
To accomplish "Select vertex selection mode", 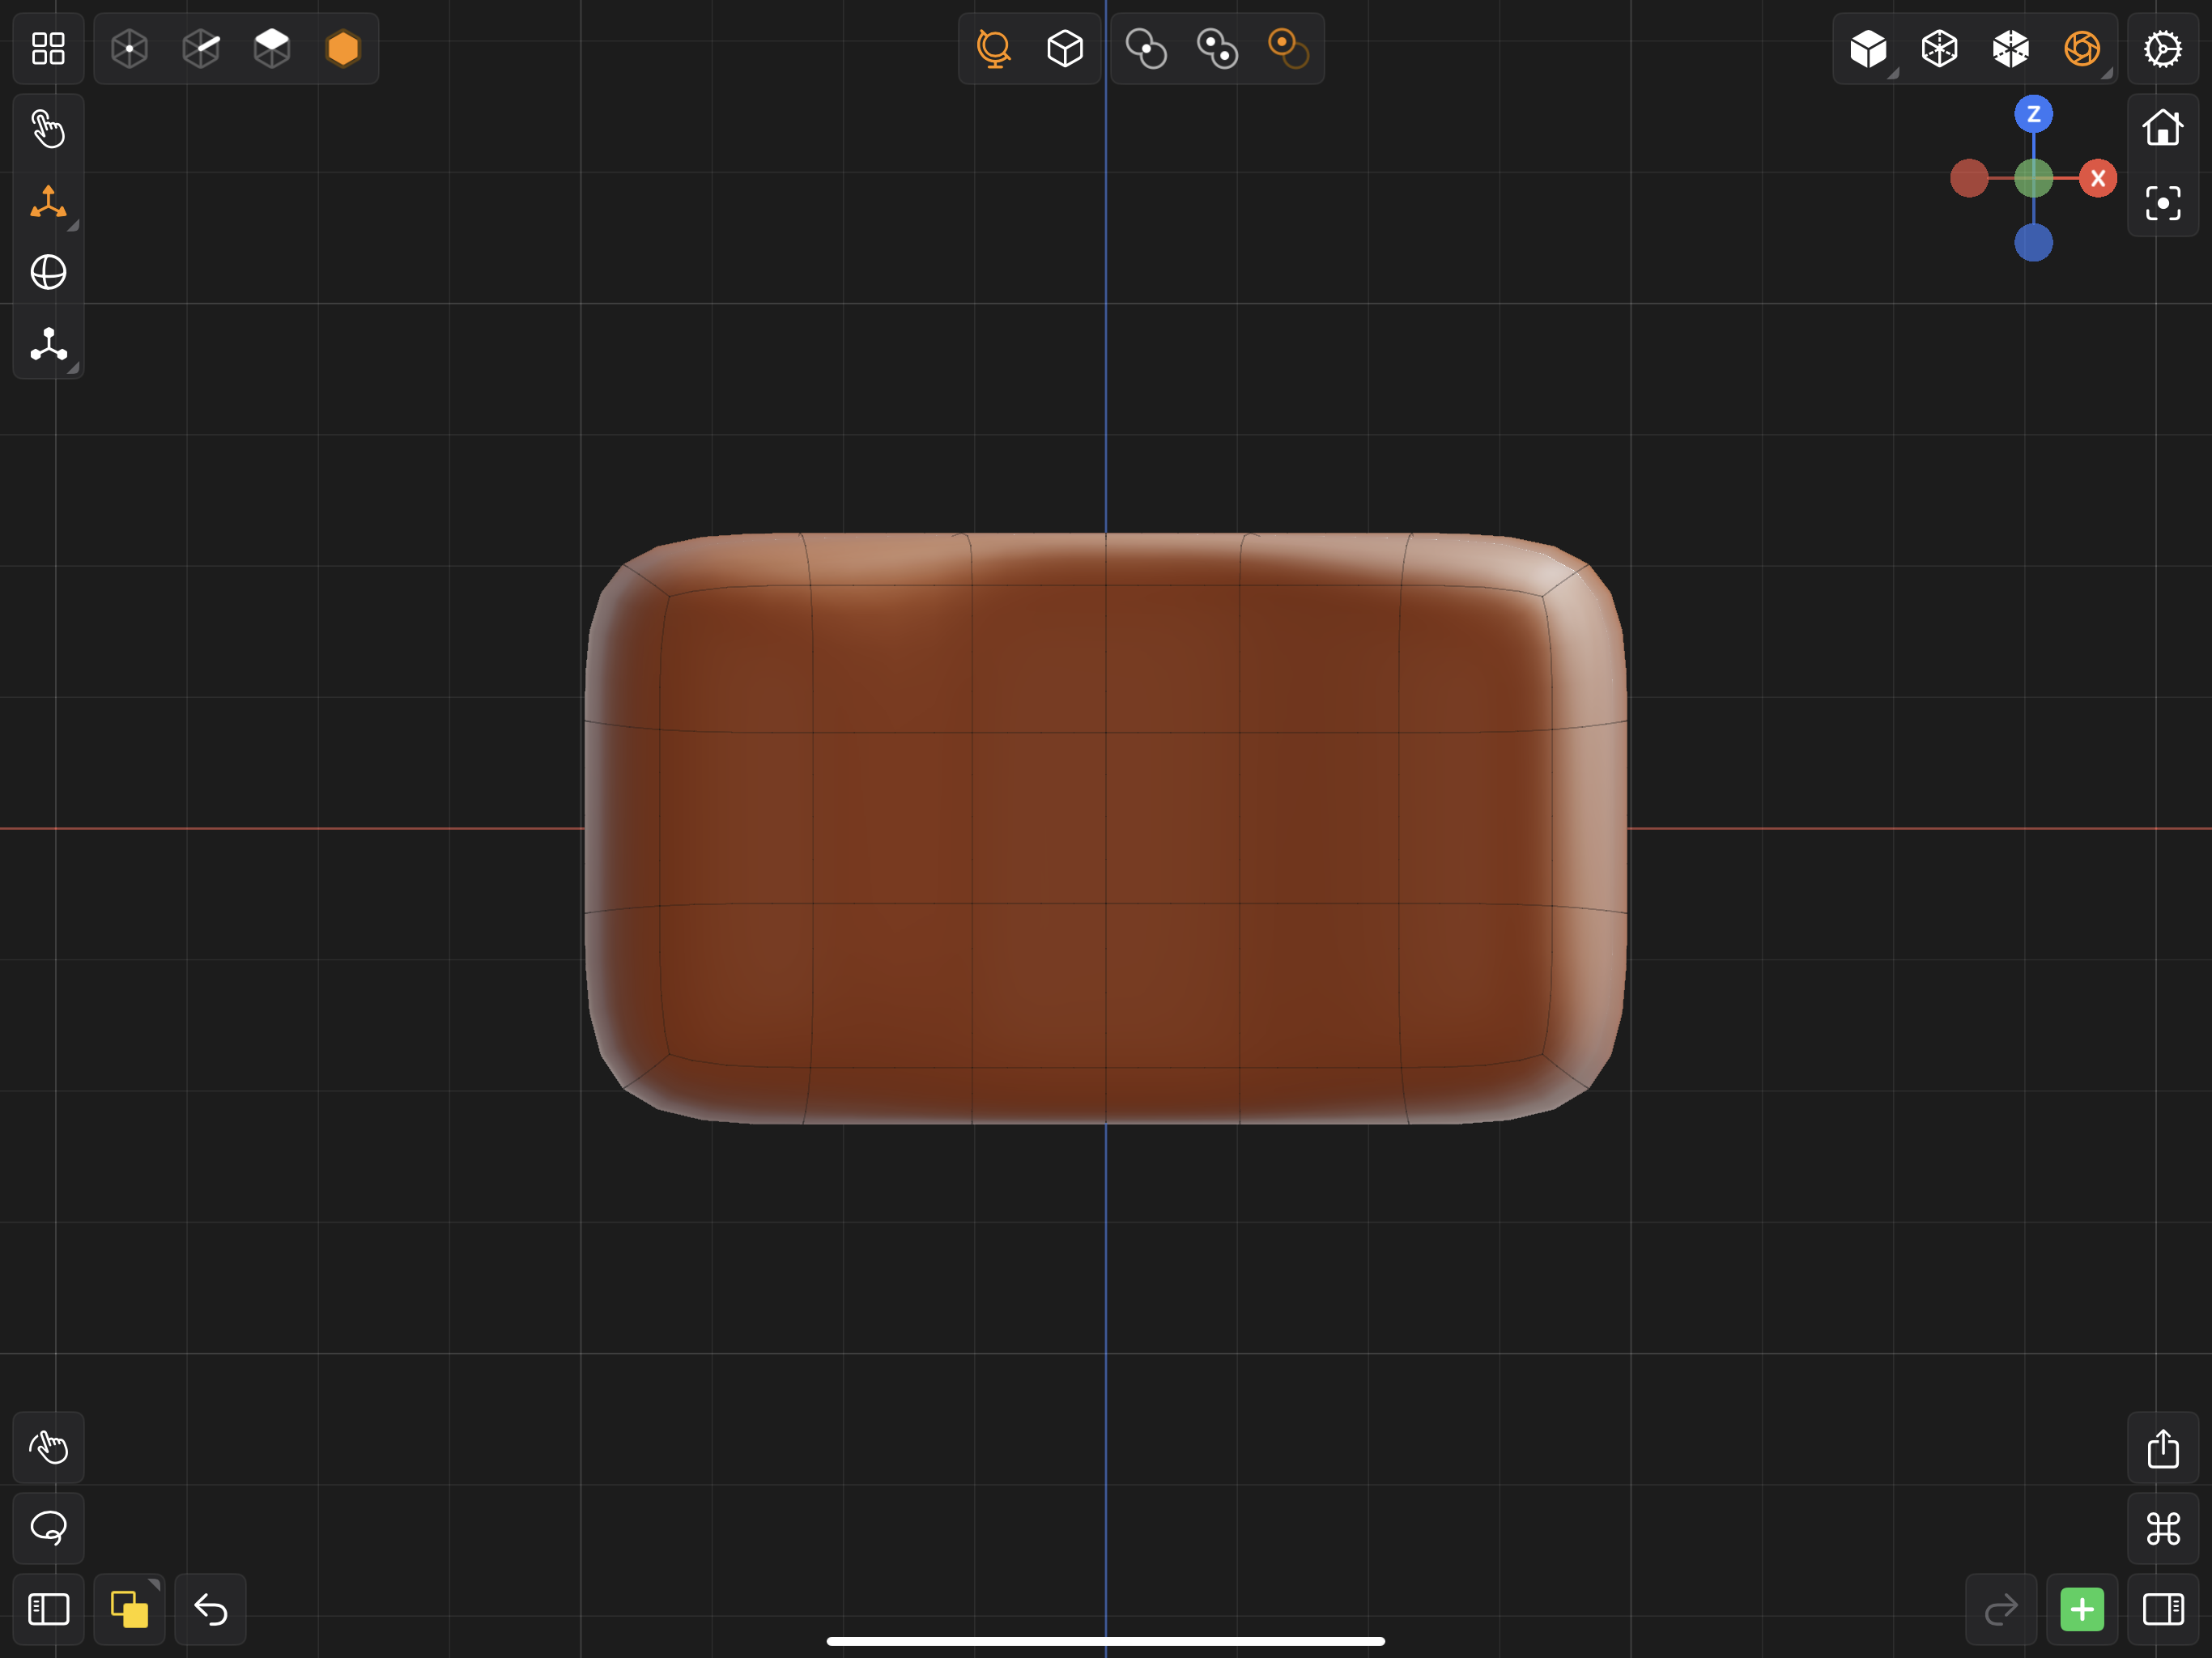I will tap(129, 48).
